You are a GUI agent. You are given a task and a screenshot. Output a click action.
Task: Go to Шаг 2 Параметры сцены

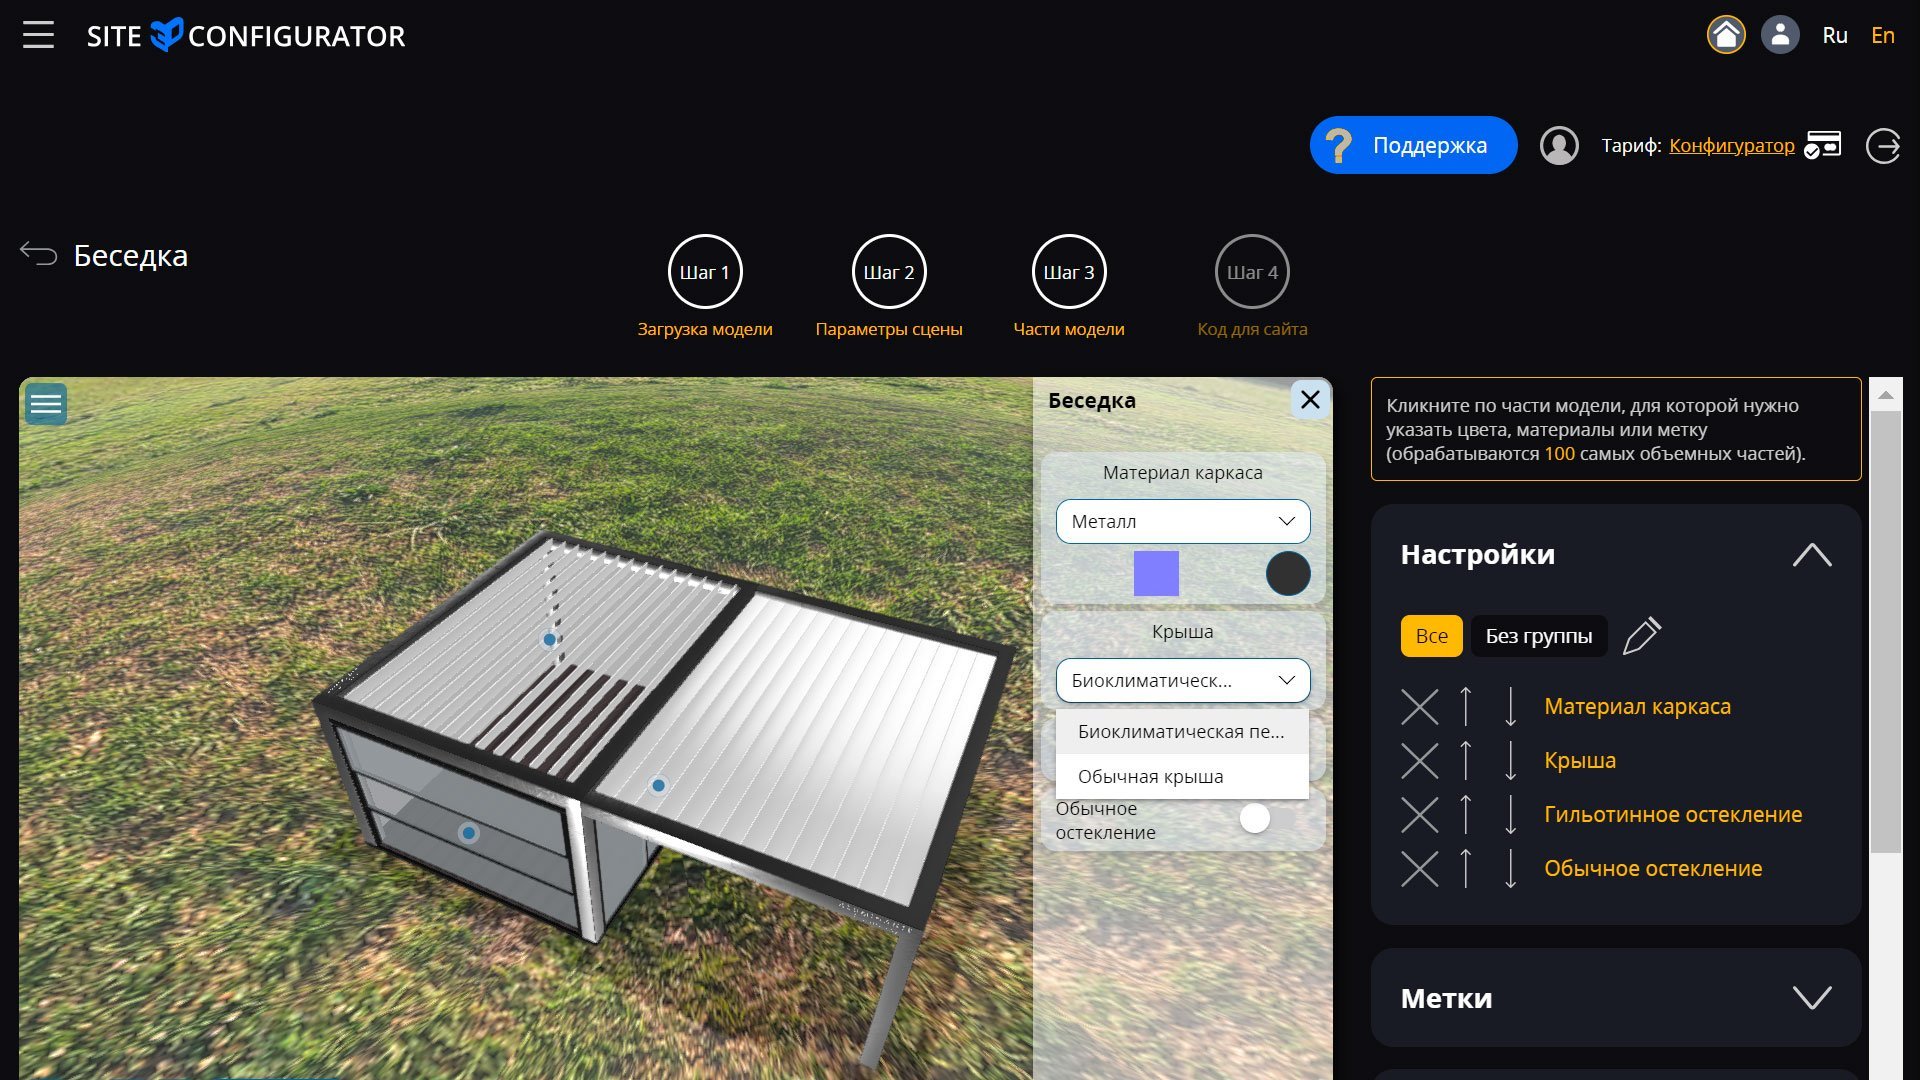[x=888, y=272]
